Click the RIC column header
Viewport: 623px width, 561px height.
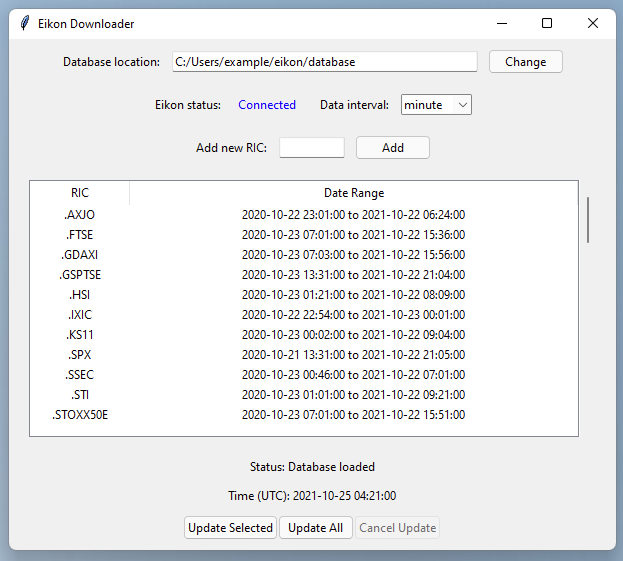pos(80,193)
